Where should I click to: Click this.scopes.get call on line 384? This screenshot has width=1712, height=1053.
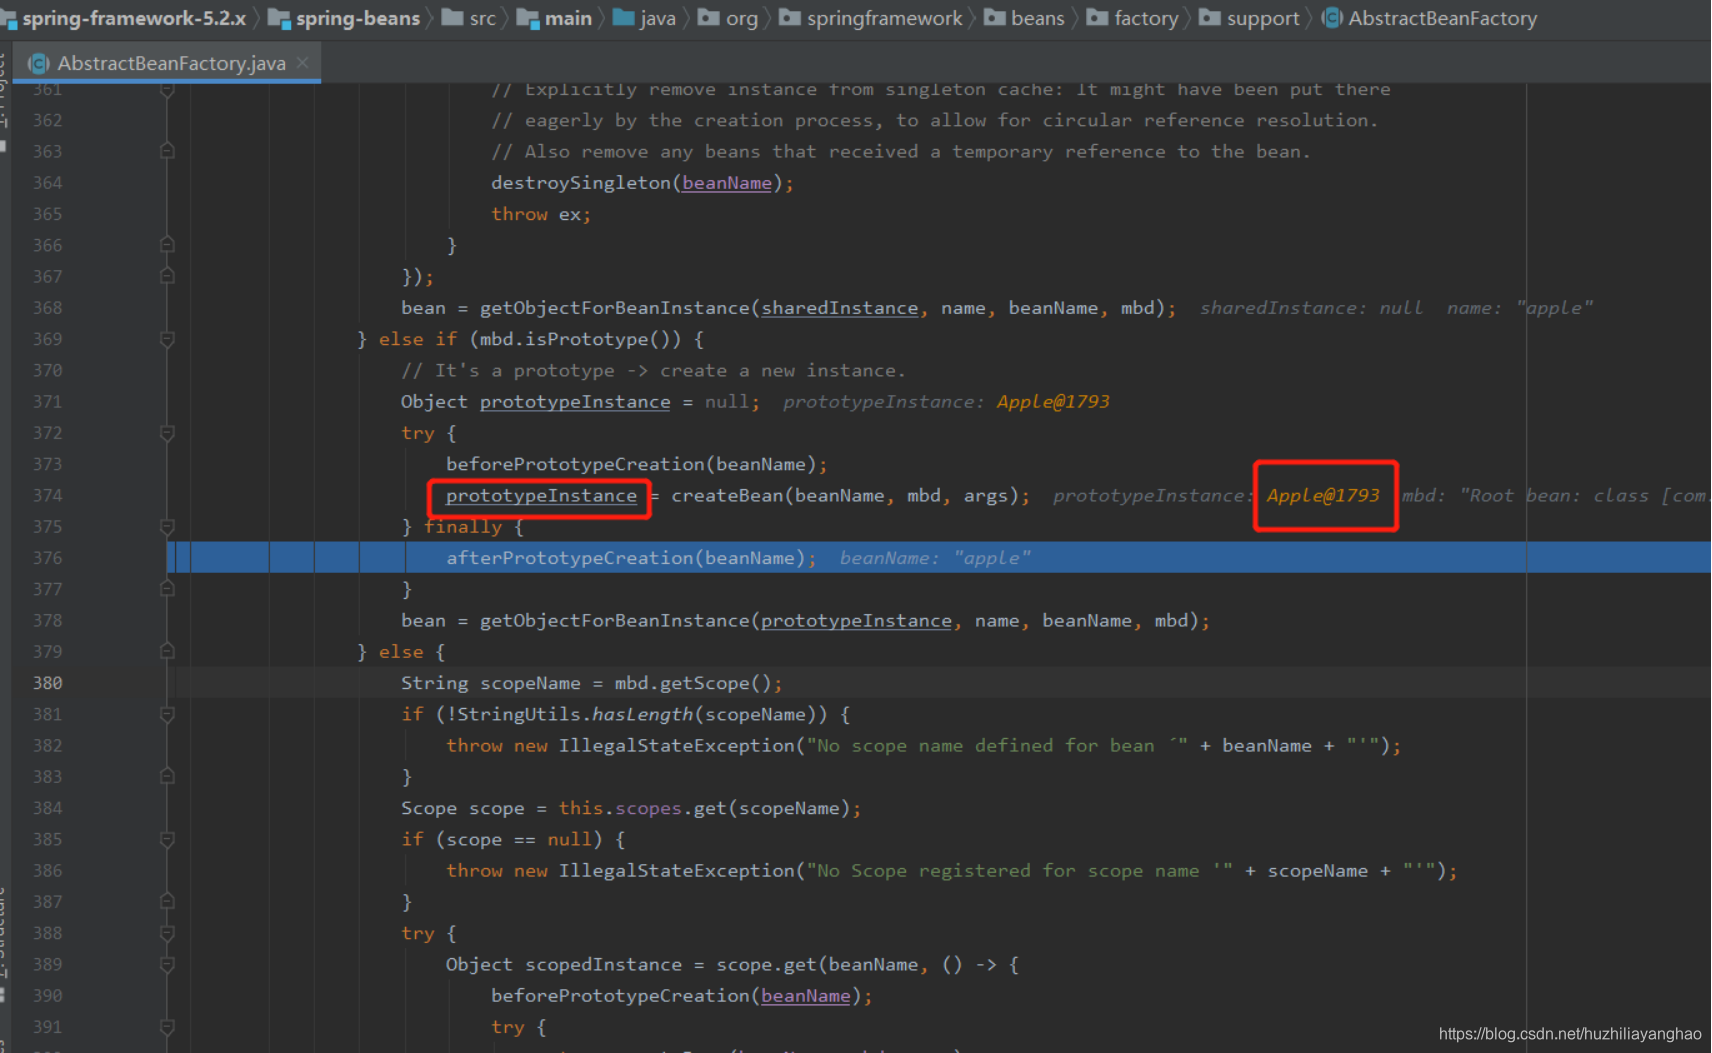pos(643,808)
